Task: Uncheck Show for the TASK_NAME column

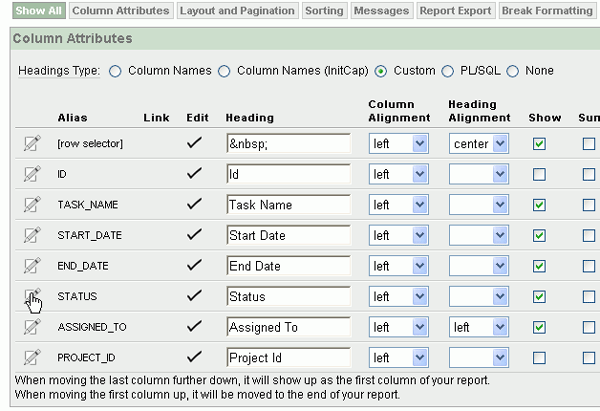Action: point(539,205)
